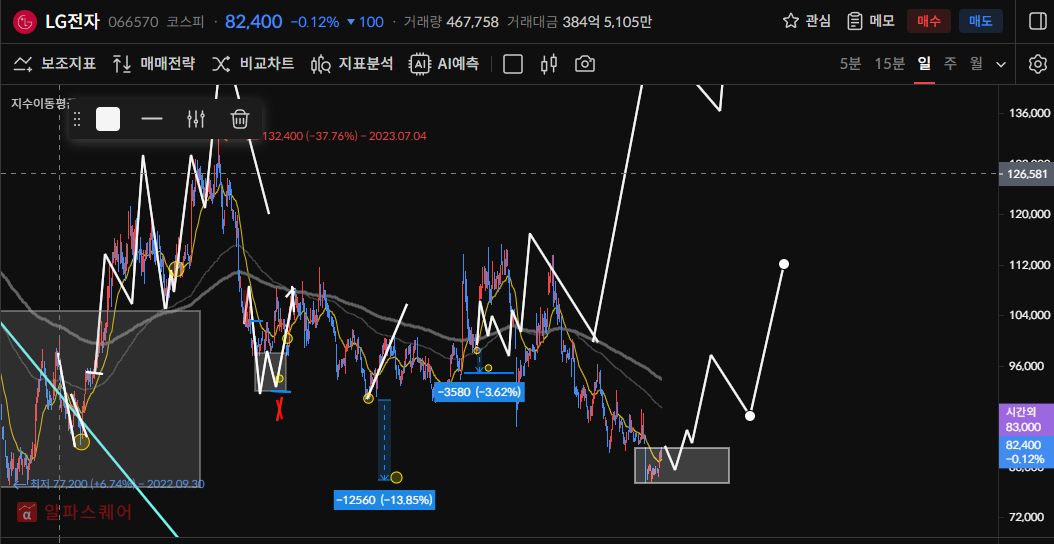Click the 82,400 current price tag on axis
The height and width of the screenshot is (544, 1054).
click(x=1024, y=452)
